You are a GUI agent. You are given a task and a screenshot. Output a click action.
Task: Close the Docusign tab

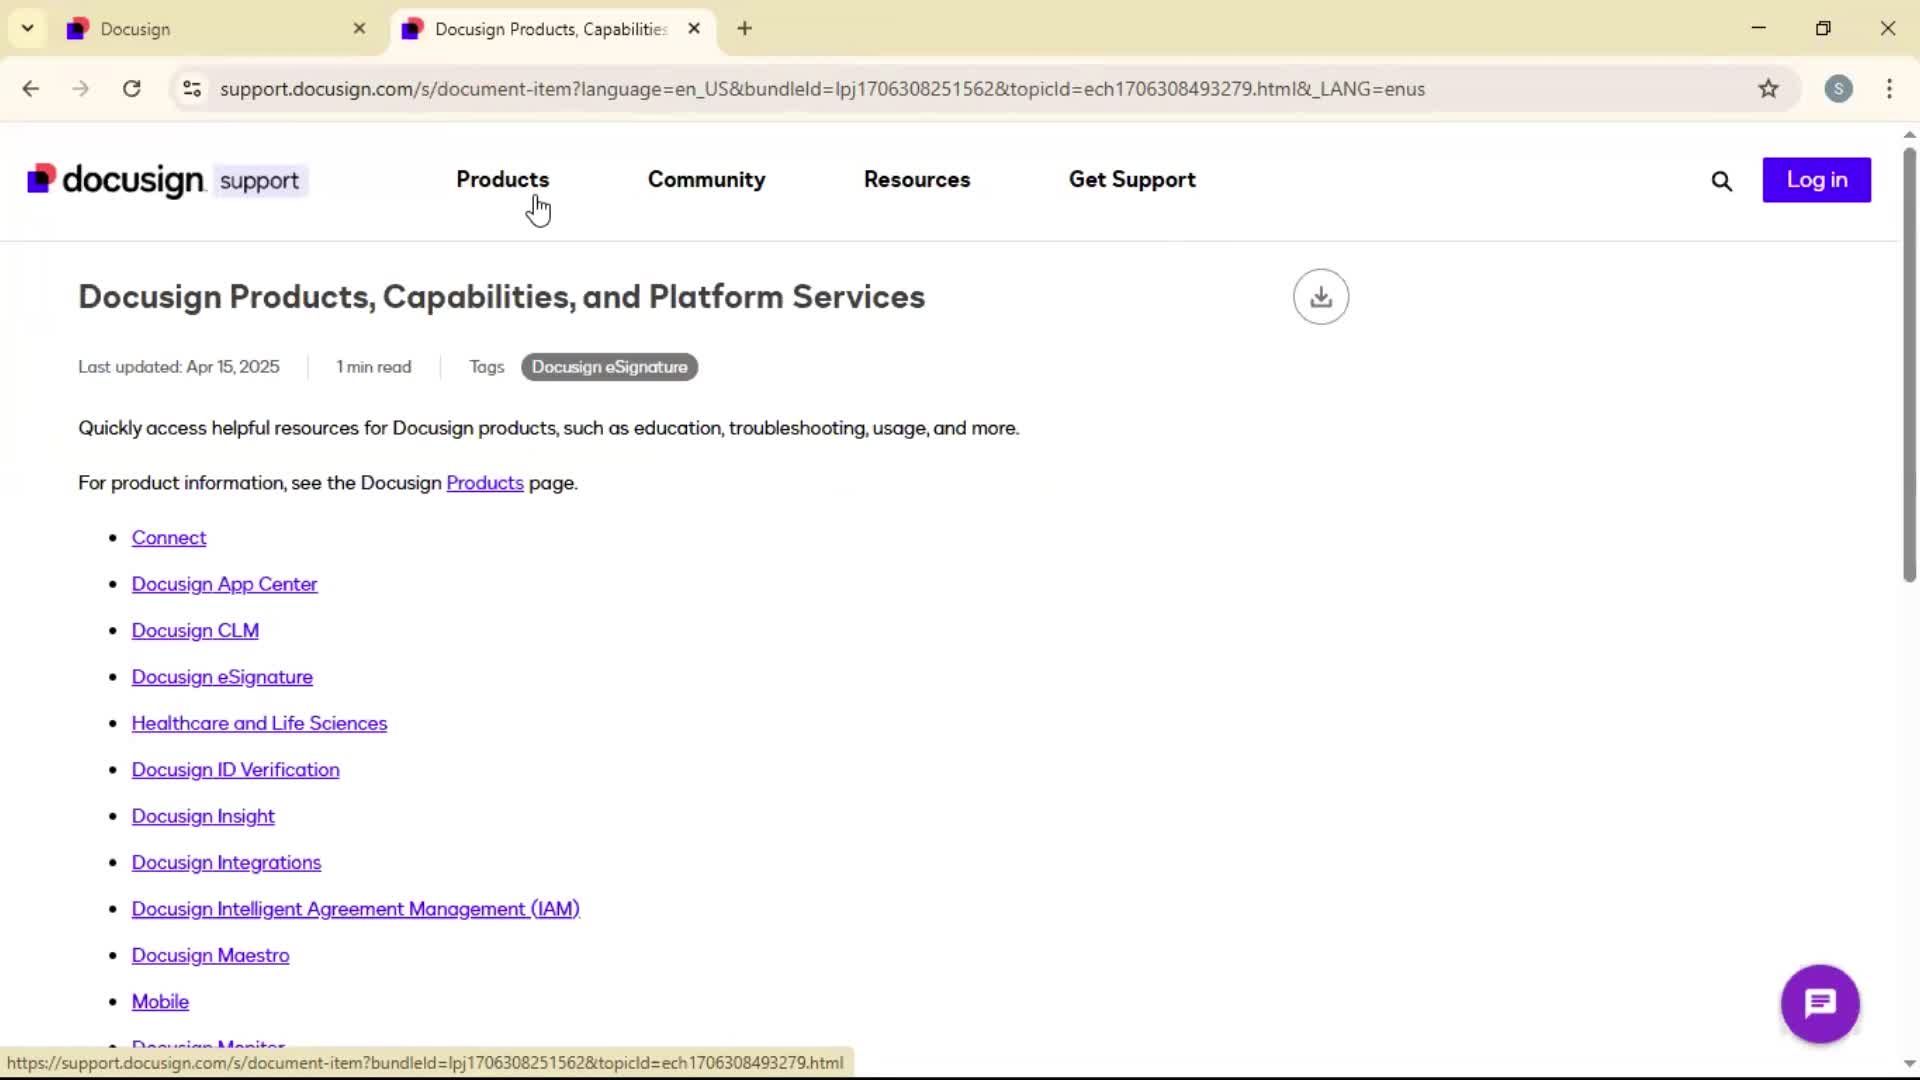[x=359, y=29]
